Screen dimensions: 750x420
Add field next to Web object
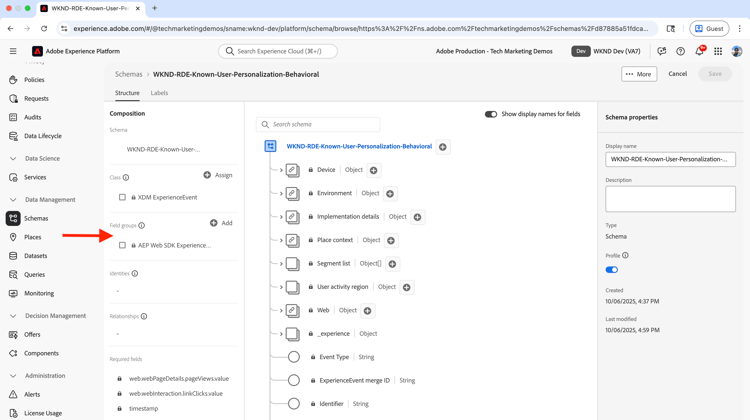[367, 311]
